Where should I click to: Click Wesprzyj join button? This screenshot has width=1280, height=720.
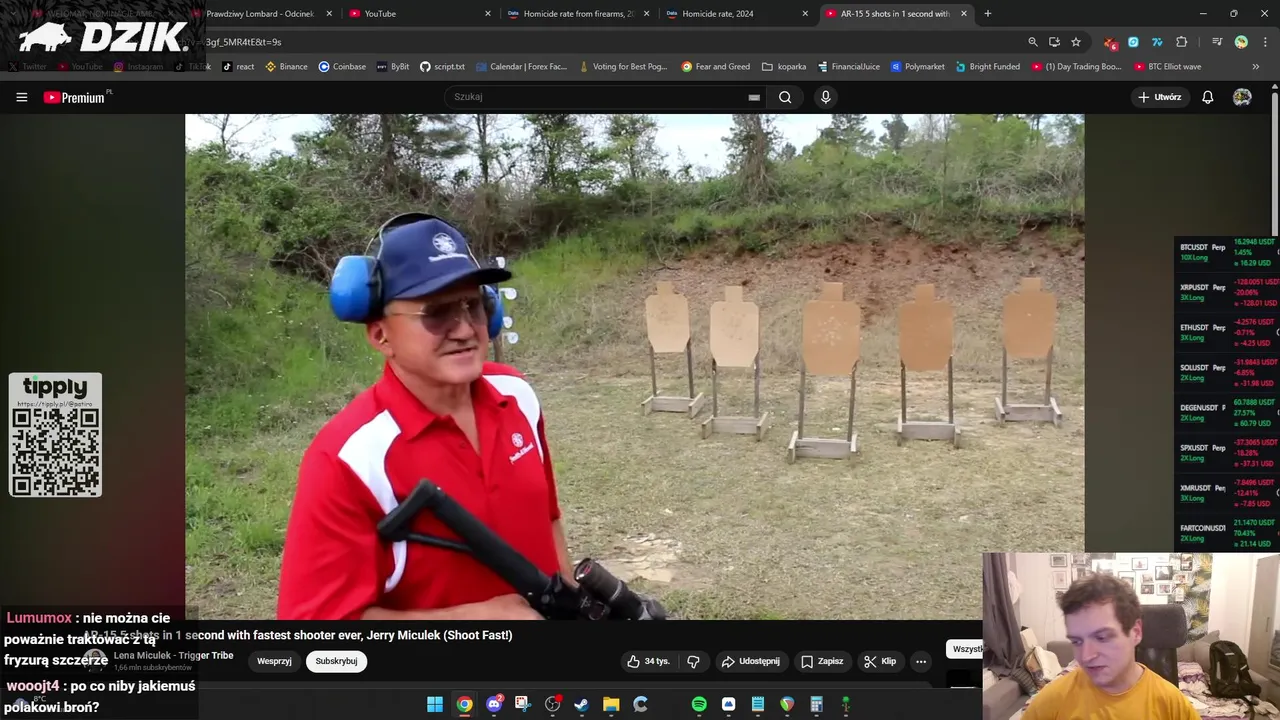coord(274,661)
